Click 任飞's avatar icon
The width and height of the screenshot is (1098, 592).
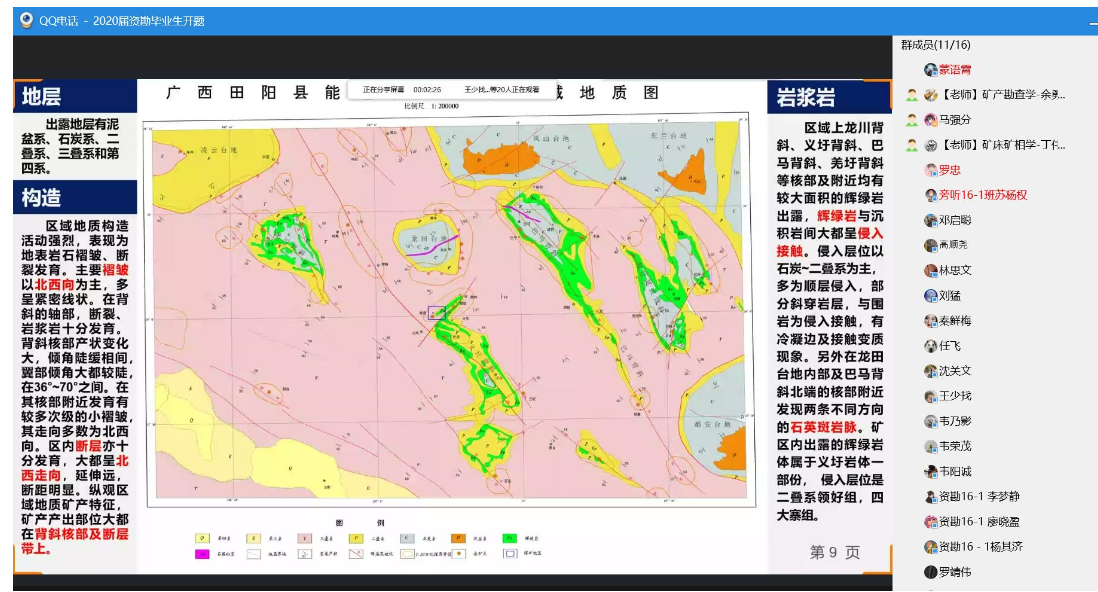(930, 346)
